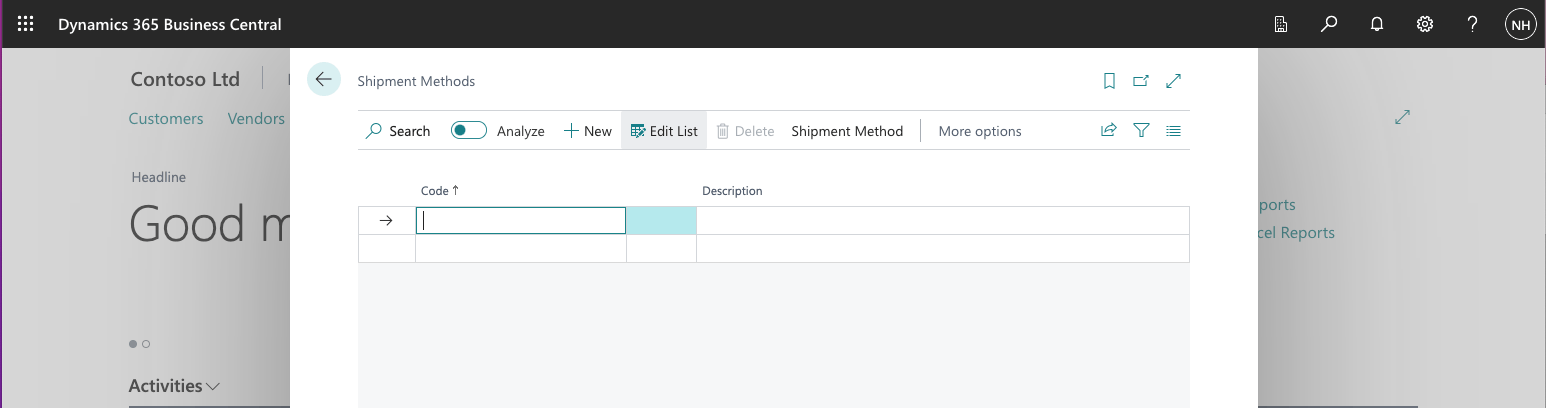Image resolution: width=1546 pixels, height=408 pixels.
Task: Open the app launcher waffle icon
Action: click(x=25, y=24)
